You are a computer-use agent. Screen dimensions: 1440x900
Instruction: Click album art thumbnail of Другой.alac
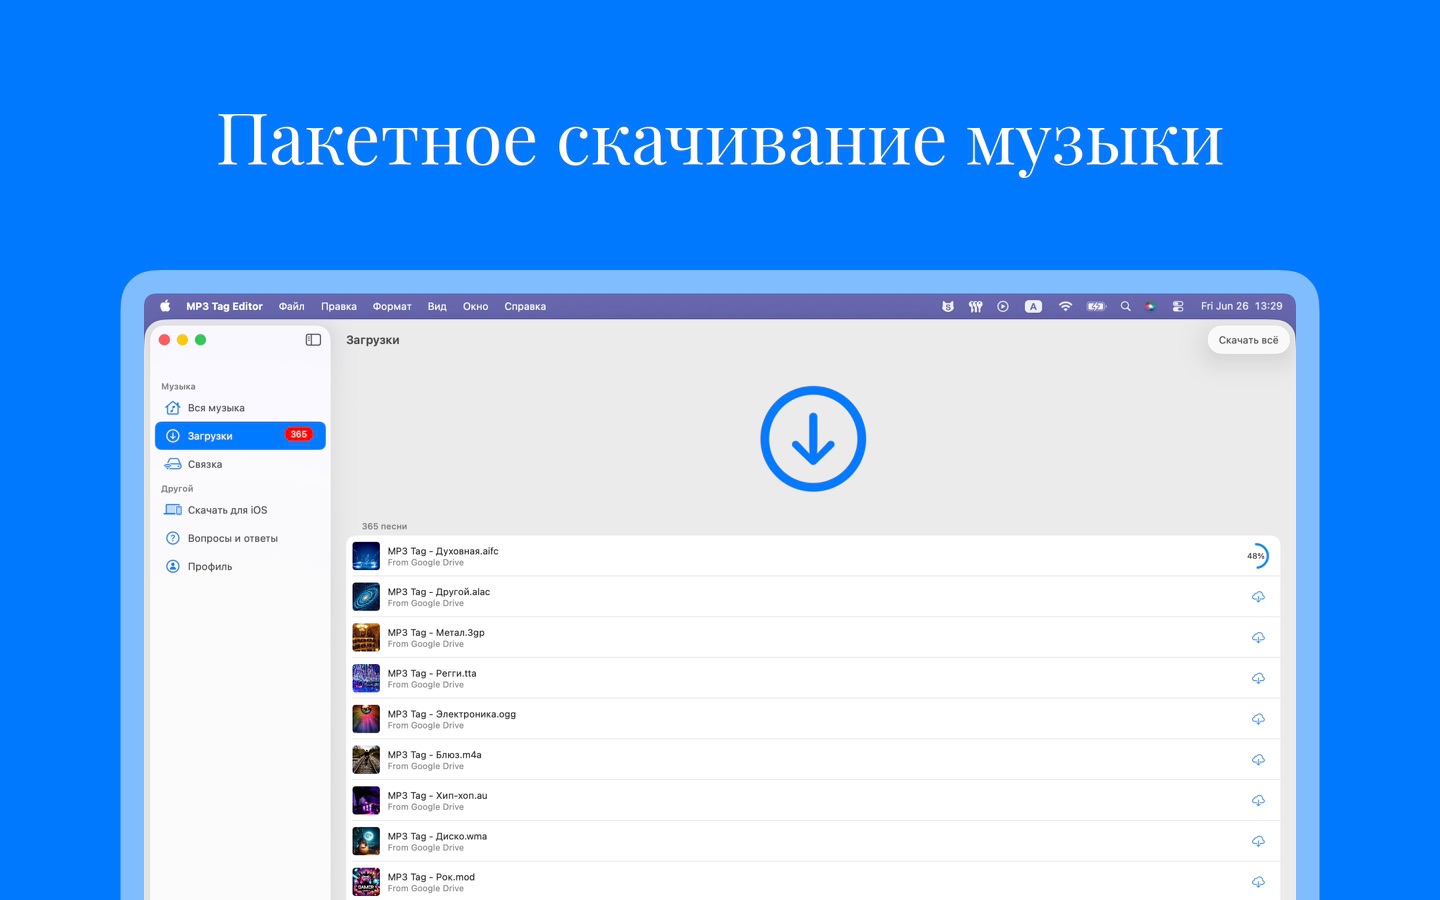point(366,597)
